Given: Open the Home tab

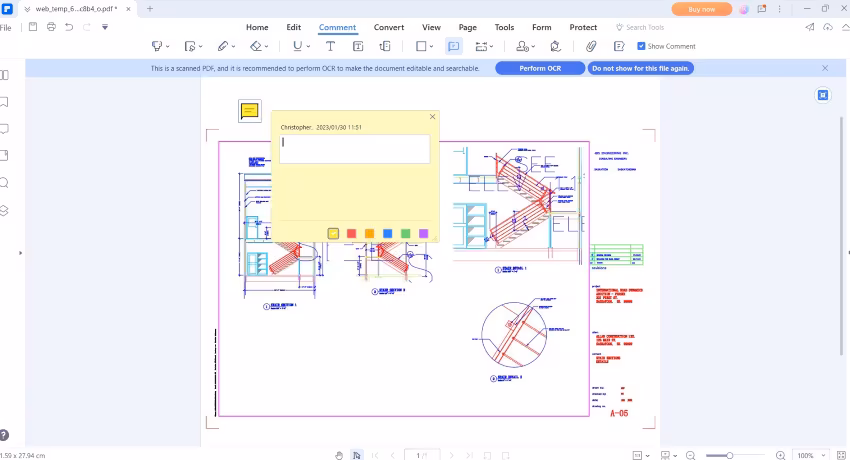Looking at the screenshot, I should (x=257, y=27).
